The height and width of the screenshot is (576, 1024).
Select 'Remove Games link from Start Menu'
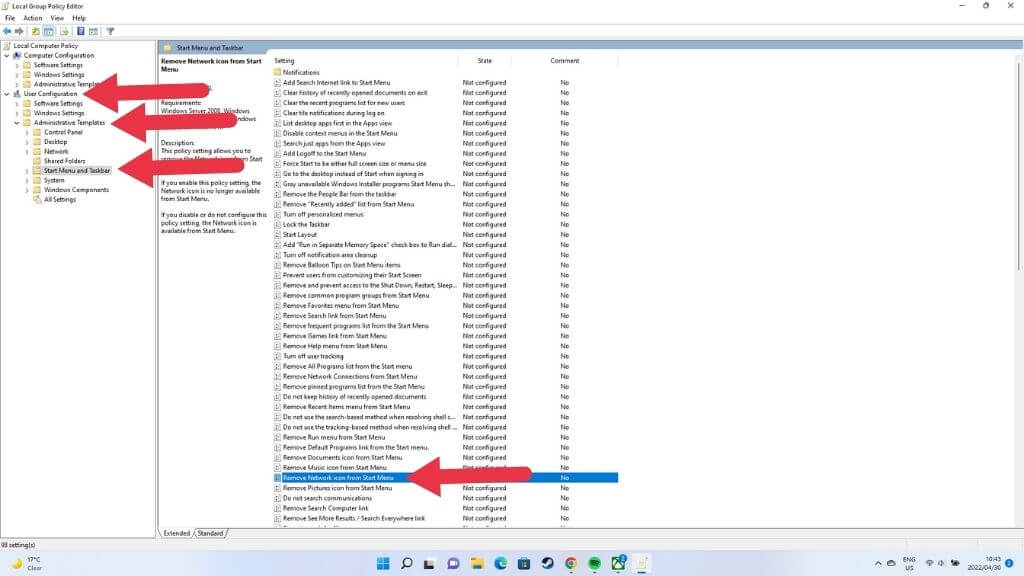334,336
